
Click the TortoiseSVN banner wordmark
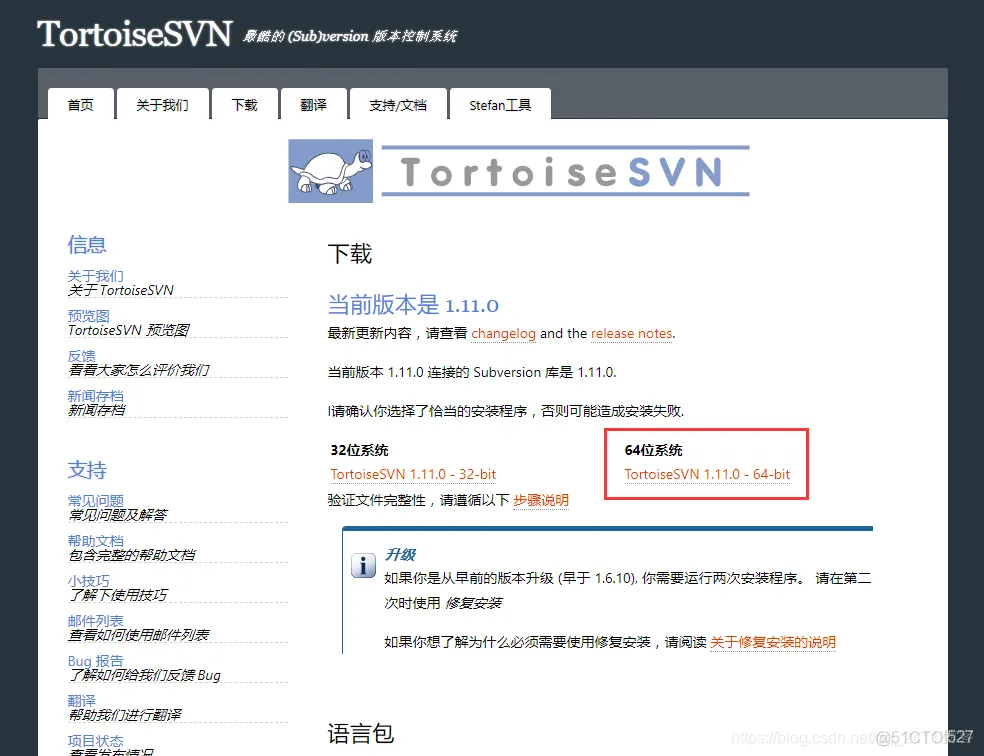pyautogui.click(x=565, y=171)
